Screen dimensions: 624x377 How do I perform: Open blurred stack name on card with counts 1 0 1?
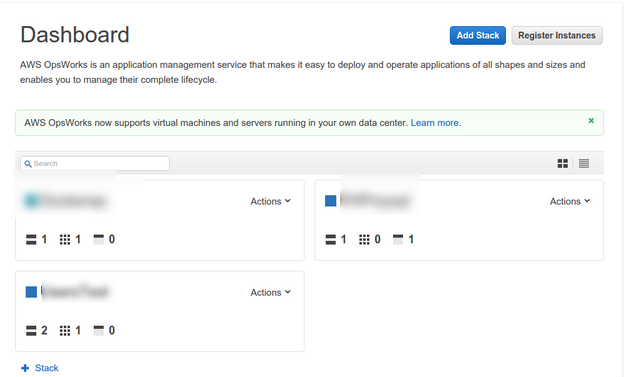click(374, 201)
